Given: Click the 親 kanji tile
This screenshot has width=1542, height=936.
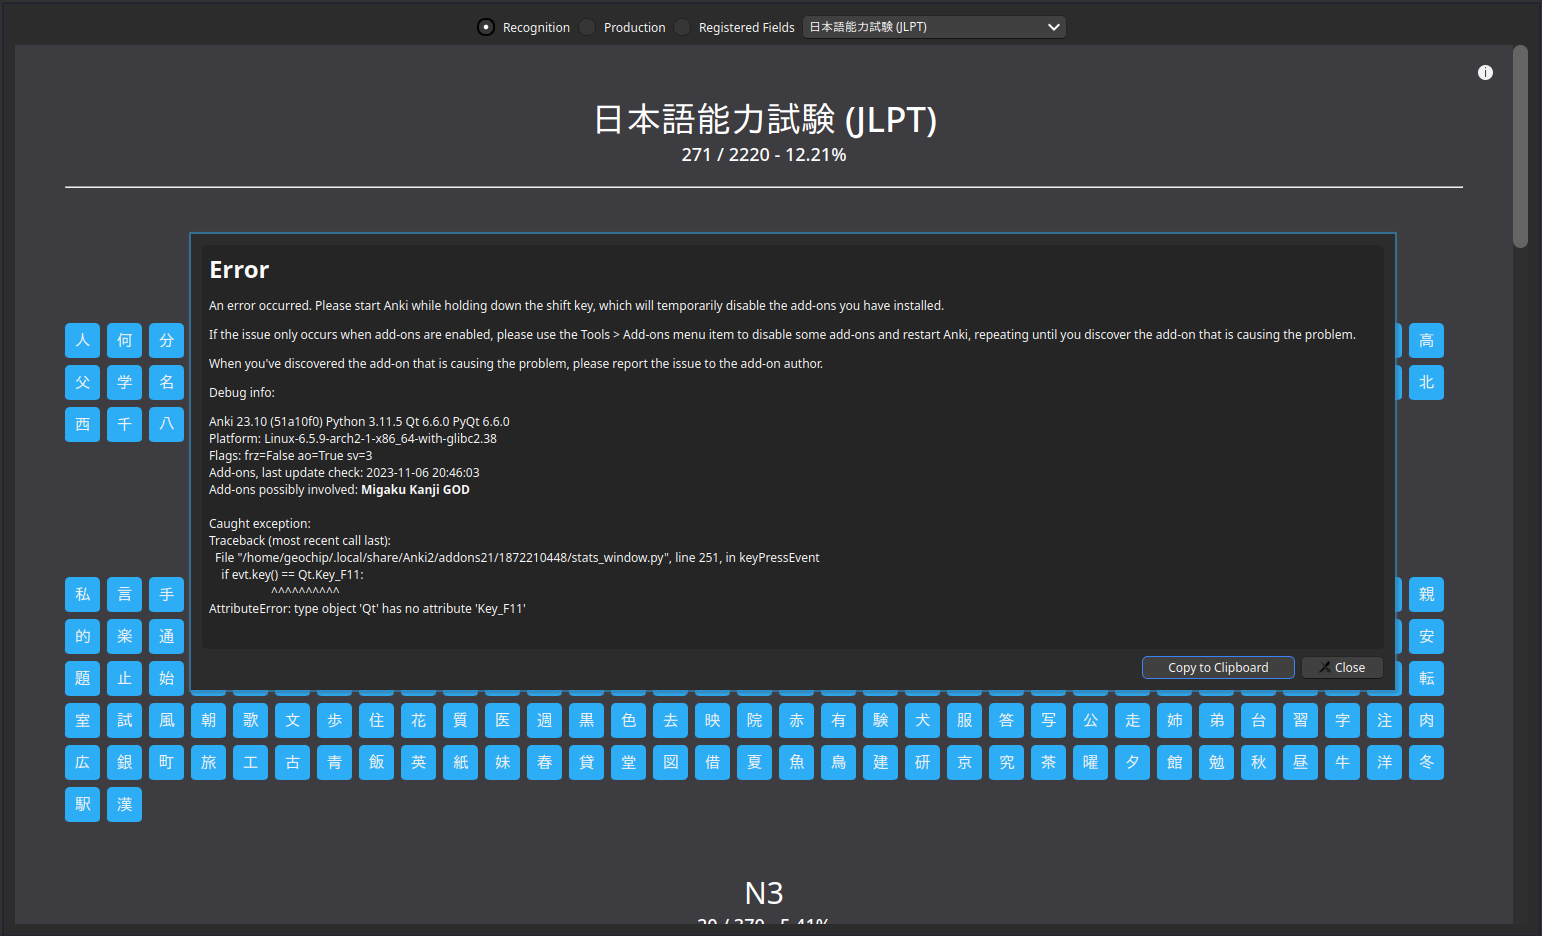Looking at the screenshot, I should pyautogui.click(x=1426, y=594).
